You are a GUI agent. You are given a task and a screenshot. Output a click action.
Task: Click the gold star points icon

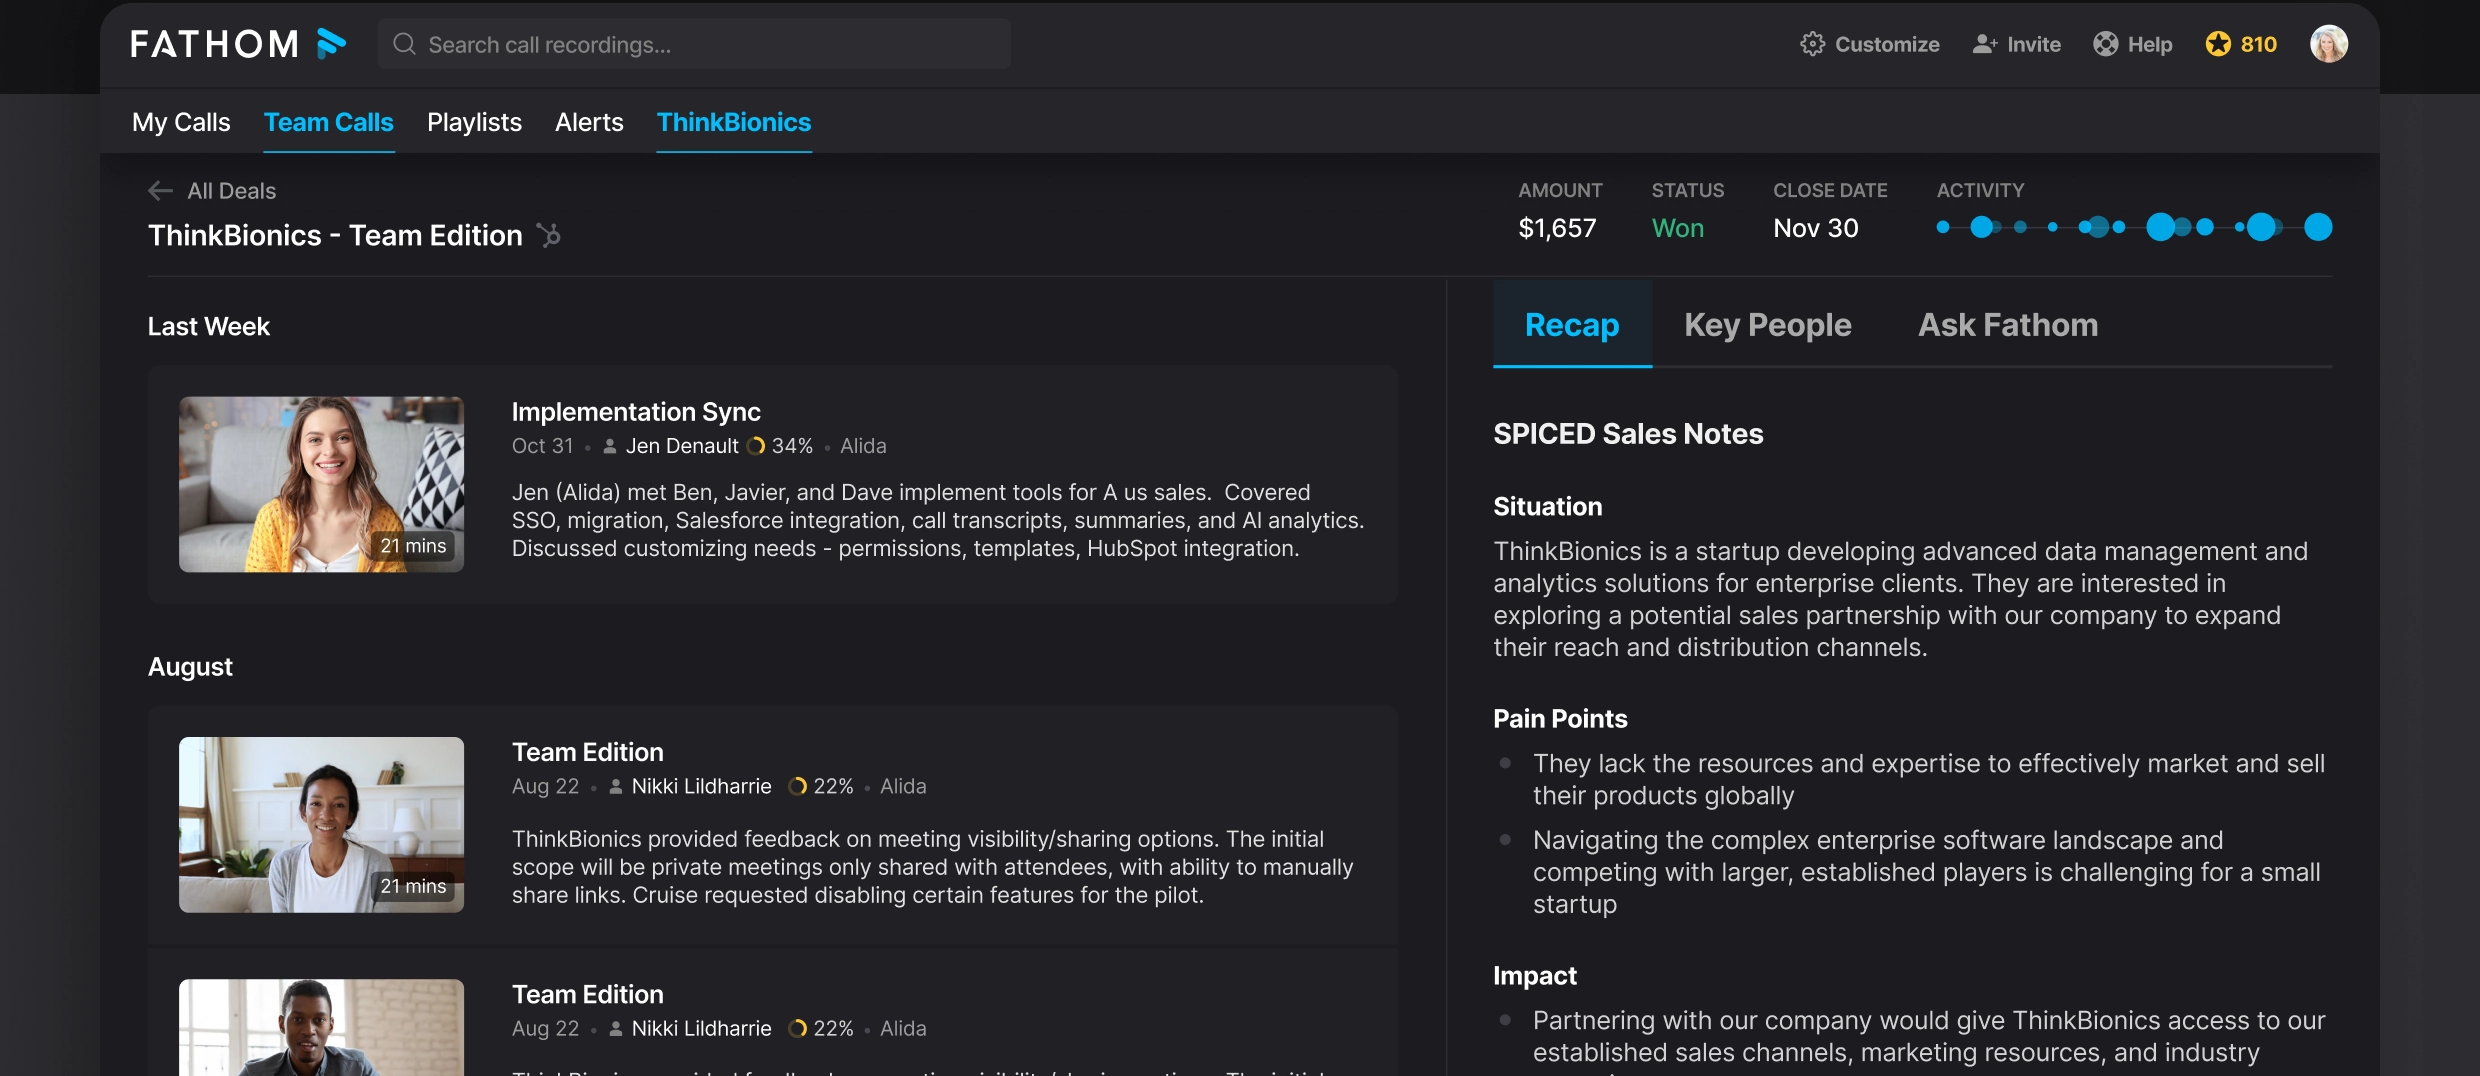coord(2218,44)
